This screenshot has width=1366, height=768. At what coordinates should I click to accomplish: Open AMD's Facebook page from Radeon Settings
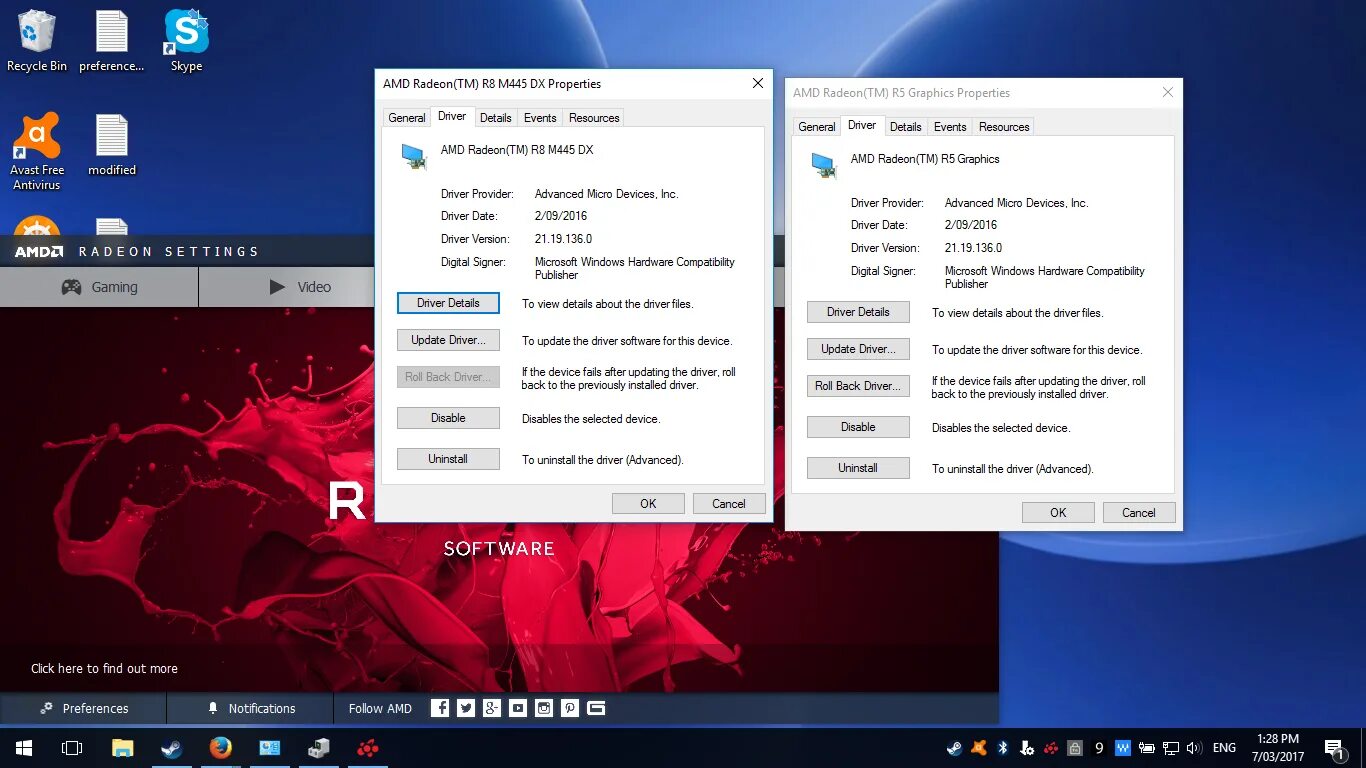coord(440,708)
